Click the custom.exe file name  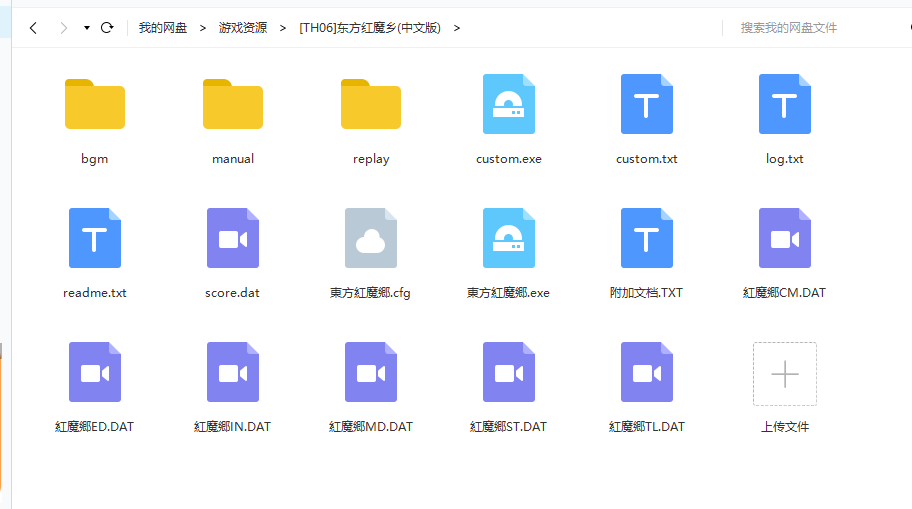pos(509,159)
